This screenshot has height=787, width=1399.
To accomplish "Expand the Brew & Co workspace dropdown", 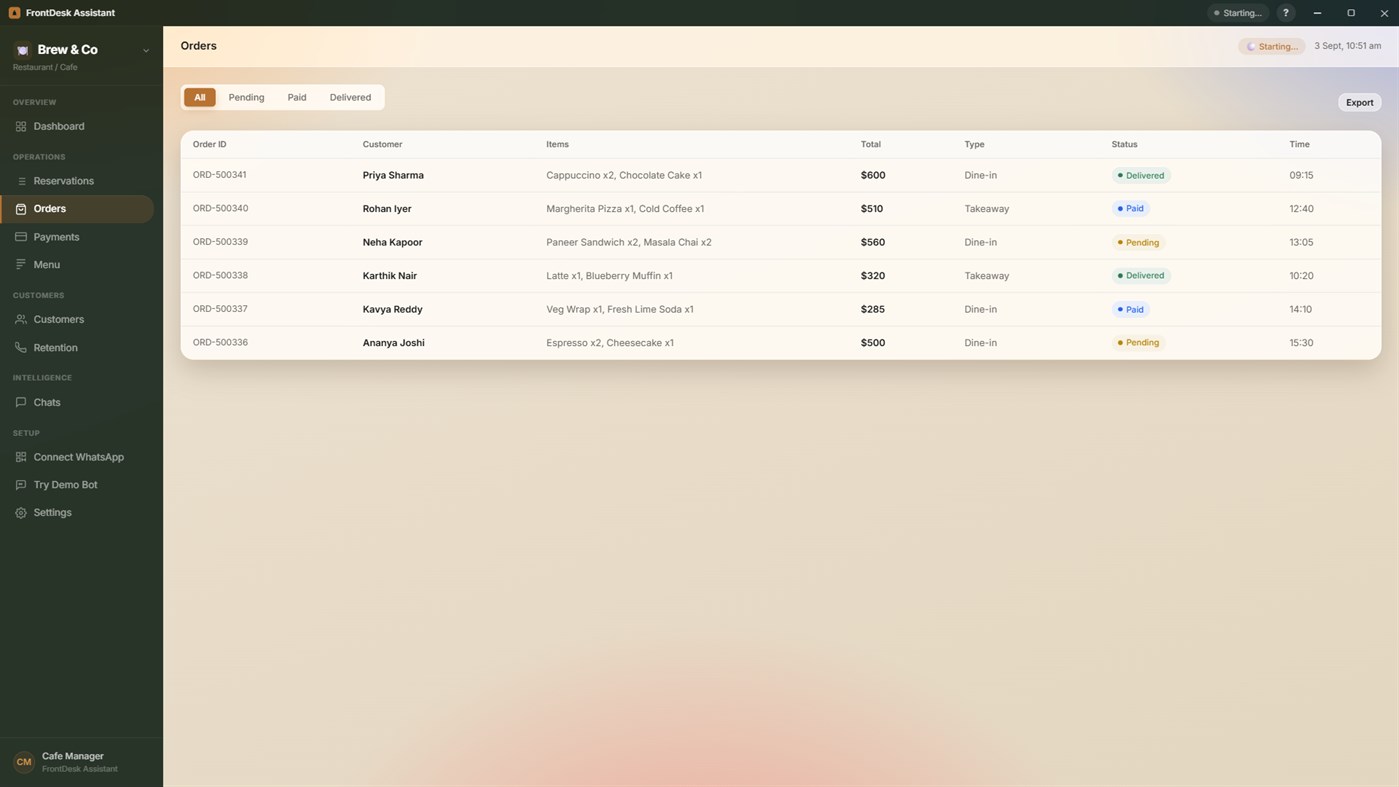I will 146,51.
